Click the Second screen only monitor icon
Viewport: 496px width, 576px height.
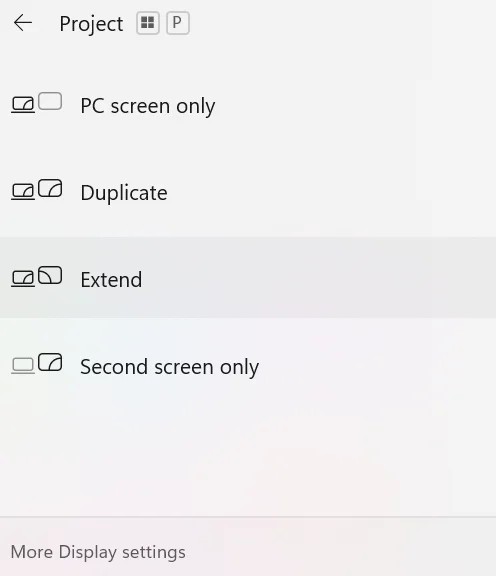50,362
